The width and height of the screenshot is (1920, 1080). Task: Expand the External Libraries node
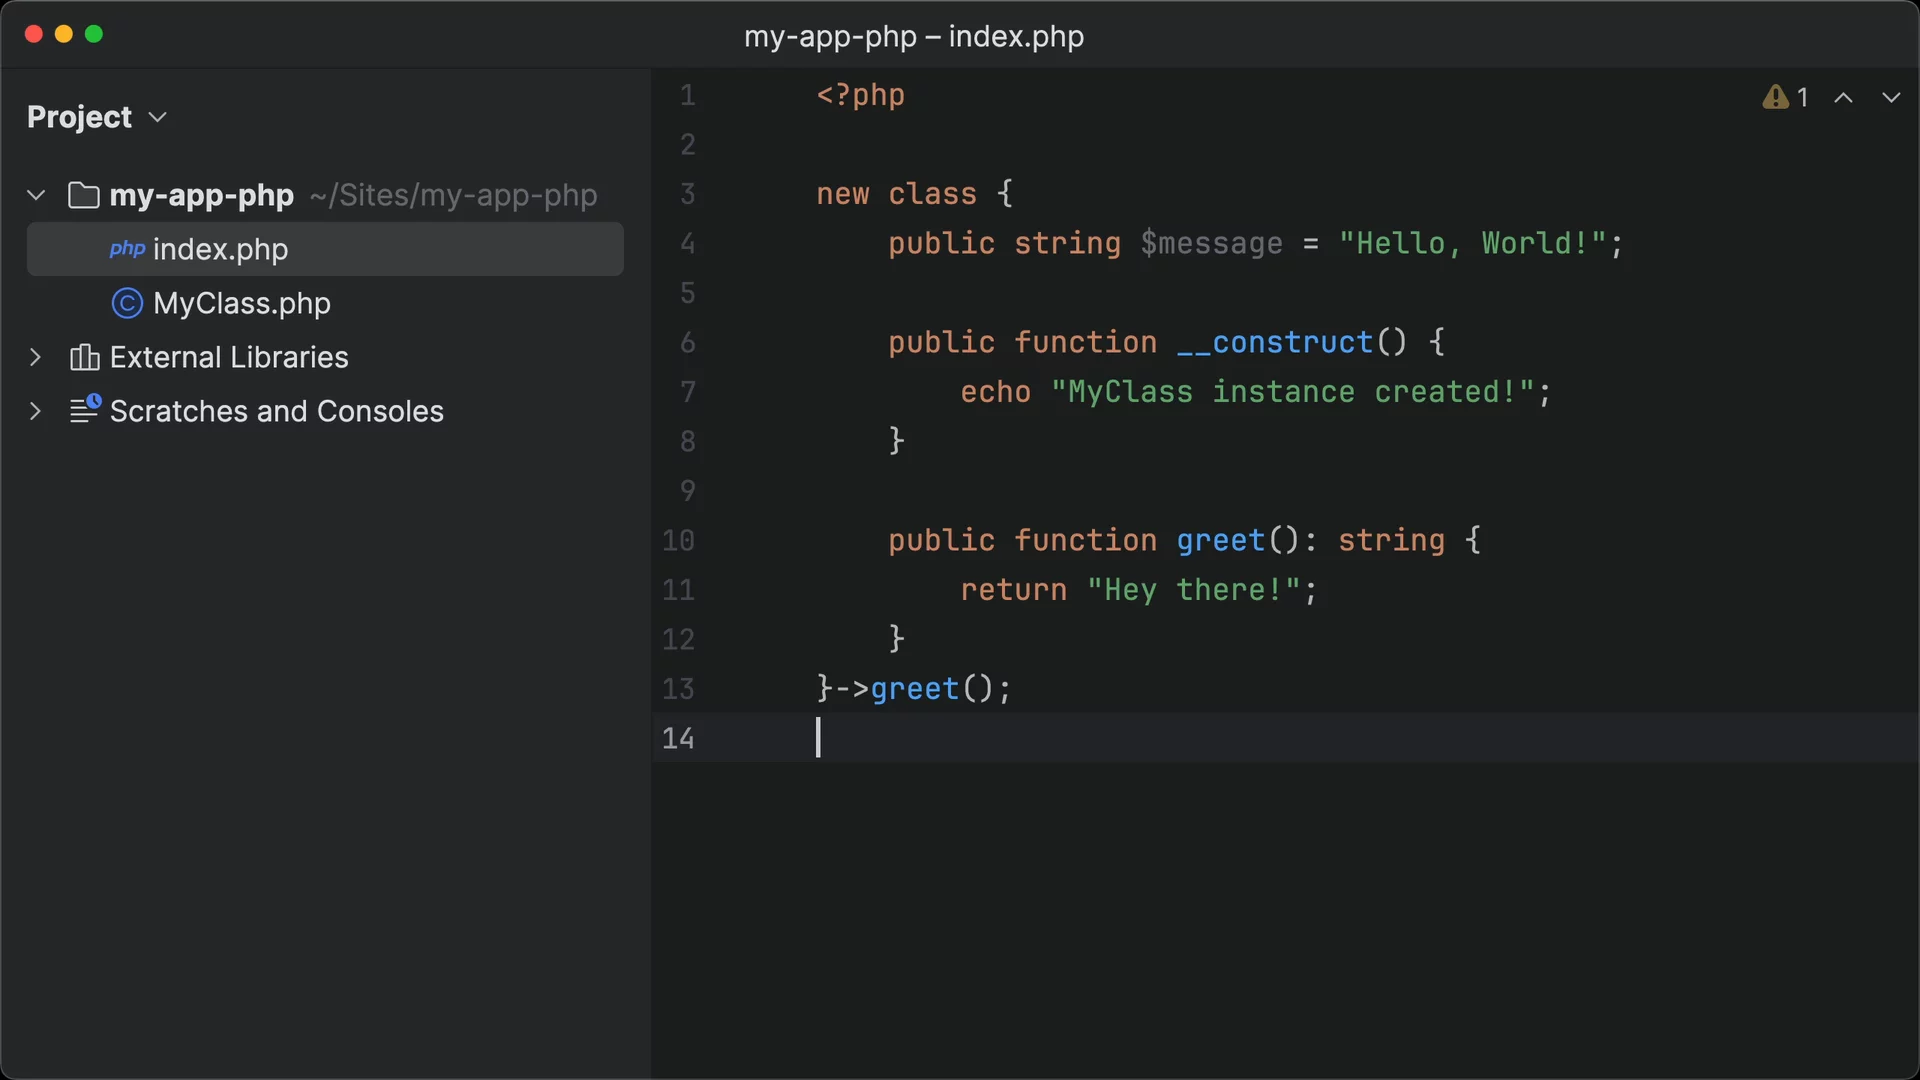point(36,357)
